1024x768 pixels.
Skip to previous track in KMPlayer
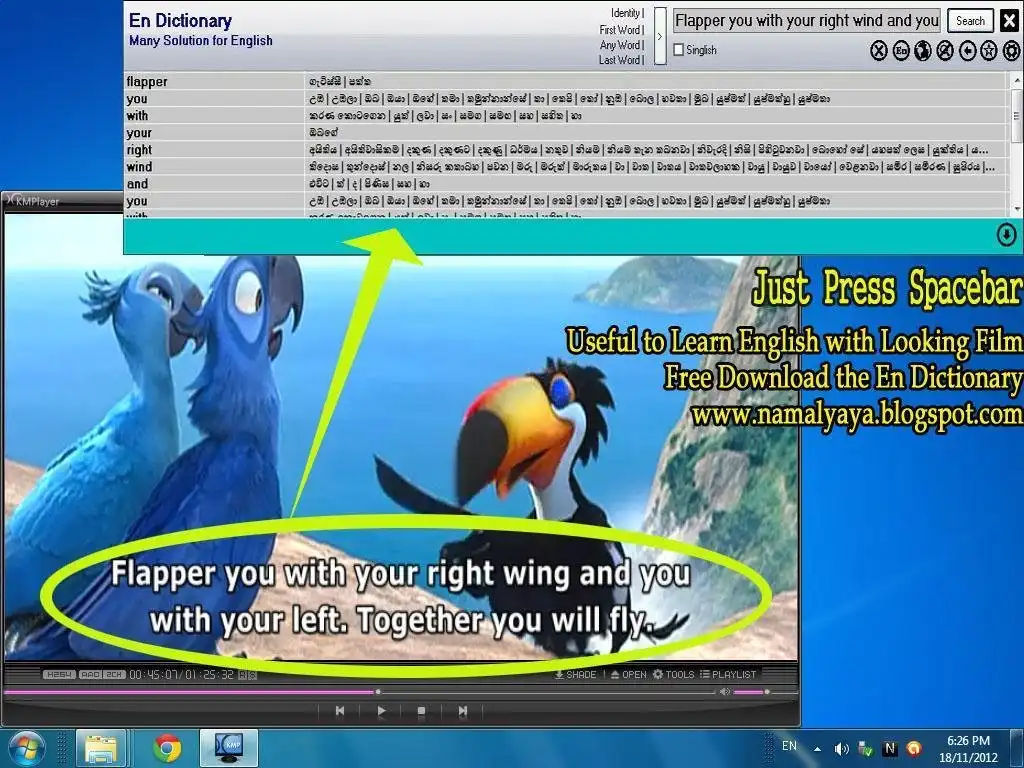coord(340,711)
